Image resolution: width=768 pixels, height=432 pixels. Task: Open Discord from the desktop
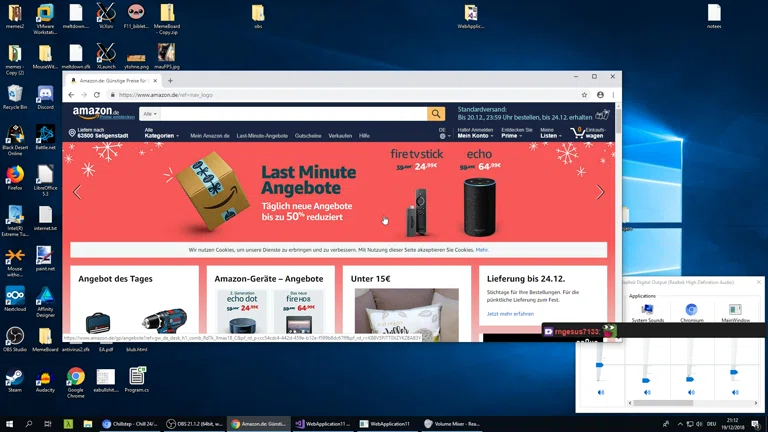(45, 95)
